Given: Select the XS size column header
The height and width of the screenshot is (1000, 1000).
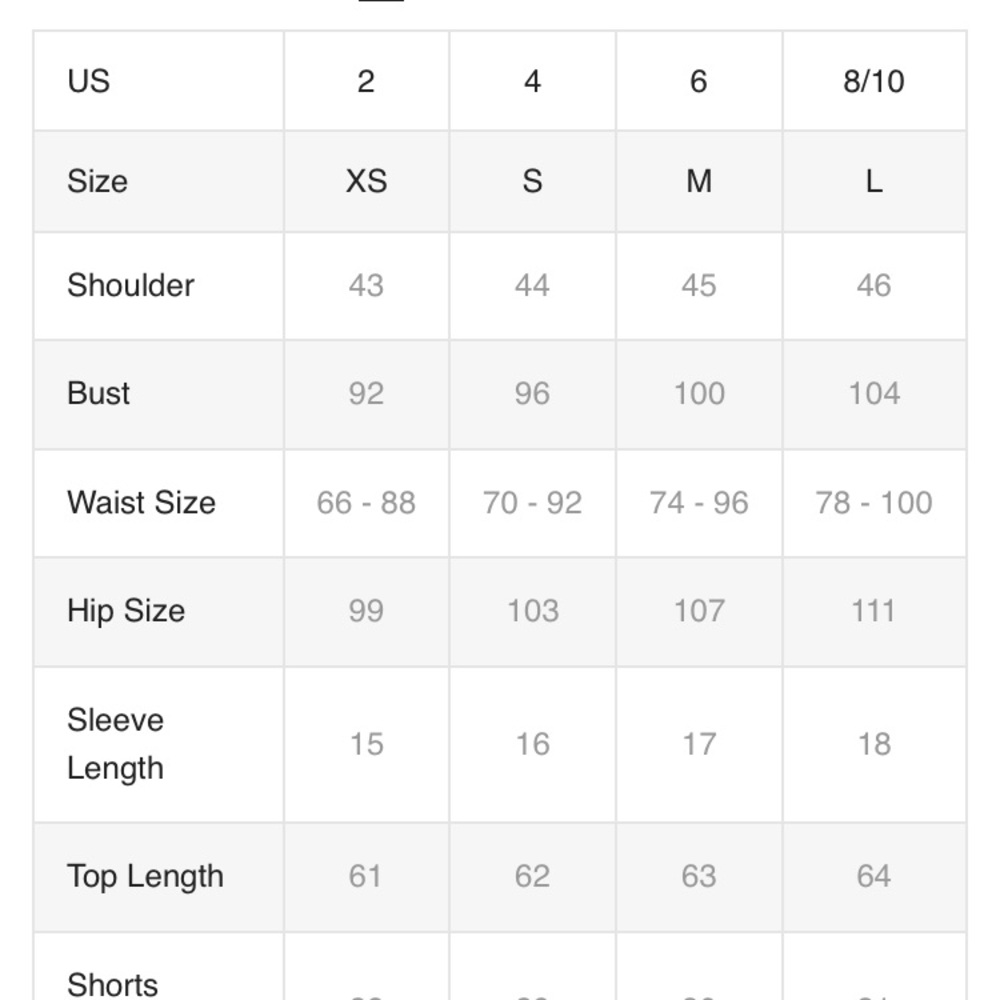Looking at the screenshot, I should [x=366, y=181].
